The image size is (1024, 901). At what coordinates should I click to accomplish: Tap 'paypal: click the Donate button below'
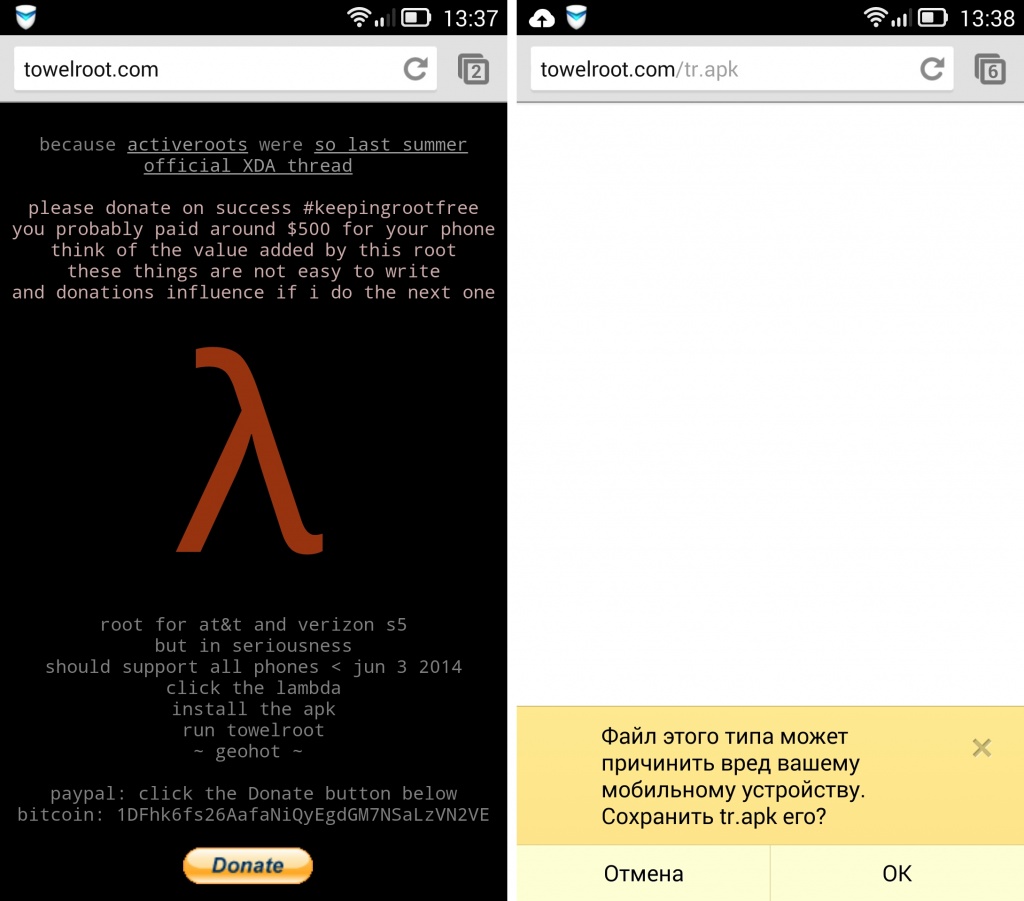[253, 793]
